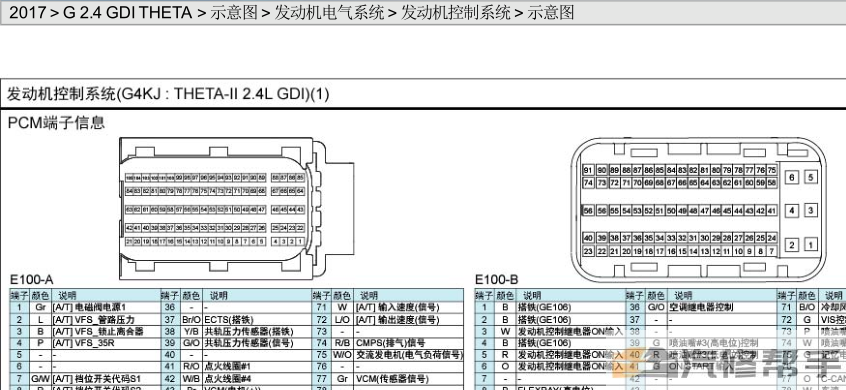Click the W/O color cell in E100-A
846x390 pixels.
(342, 355)
